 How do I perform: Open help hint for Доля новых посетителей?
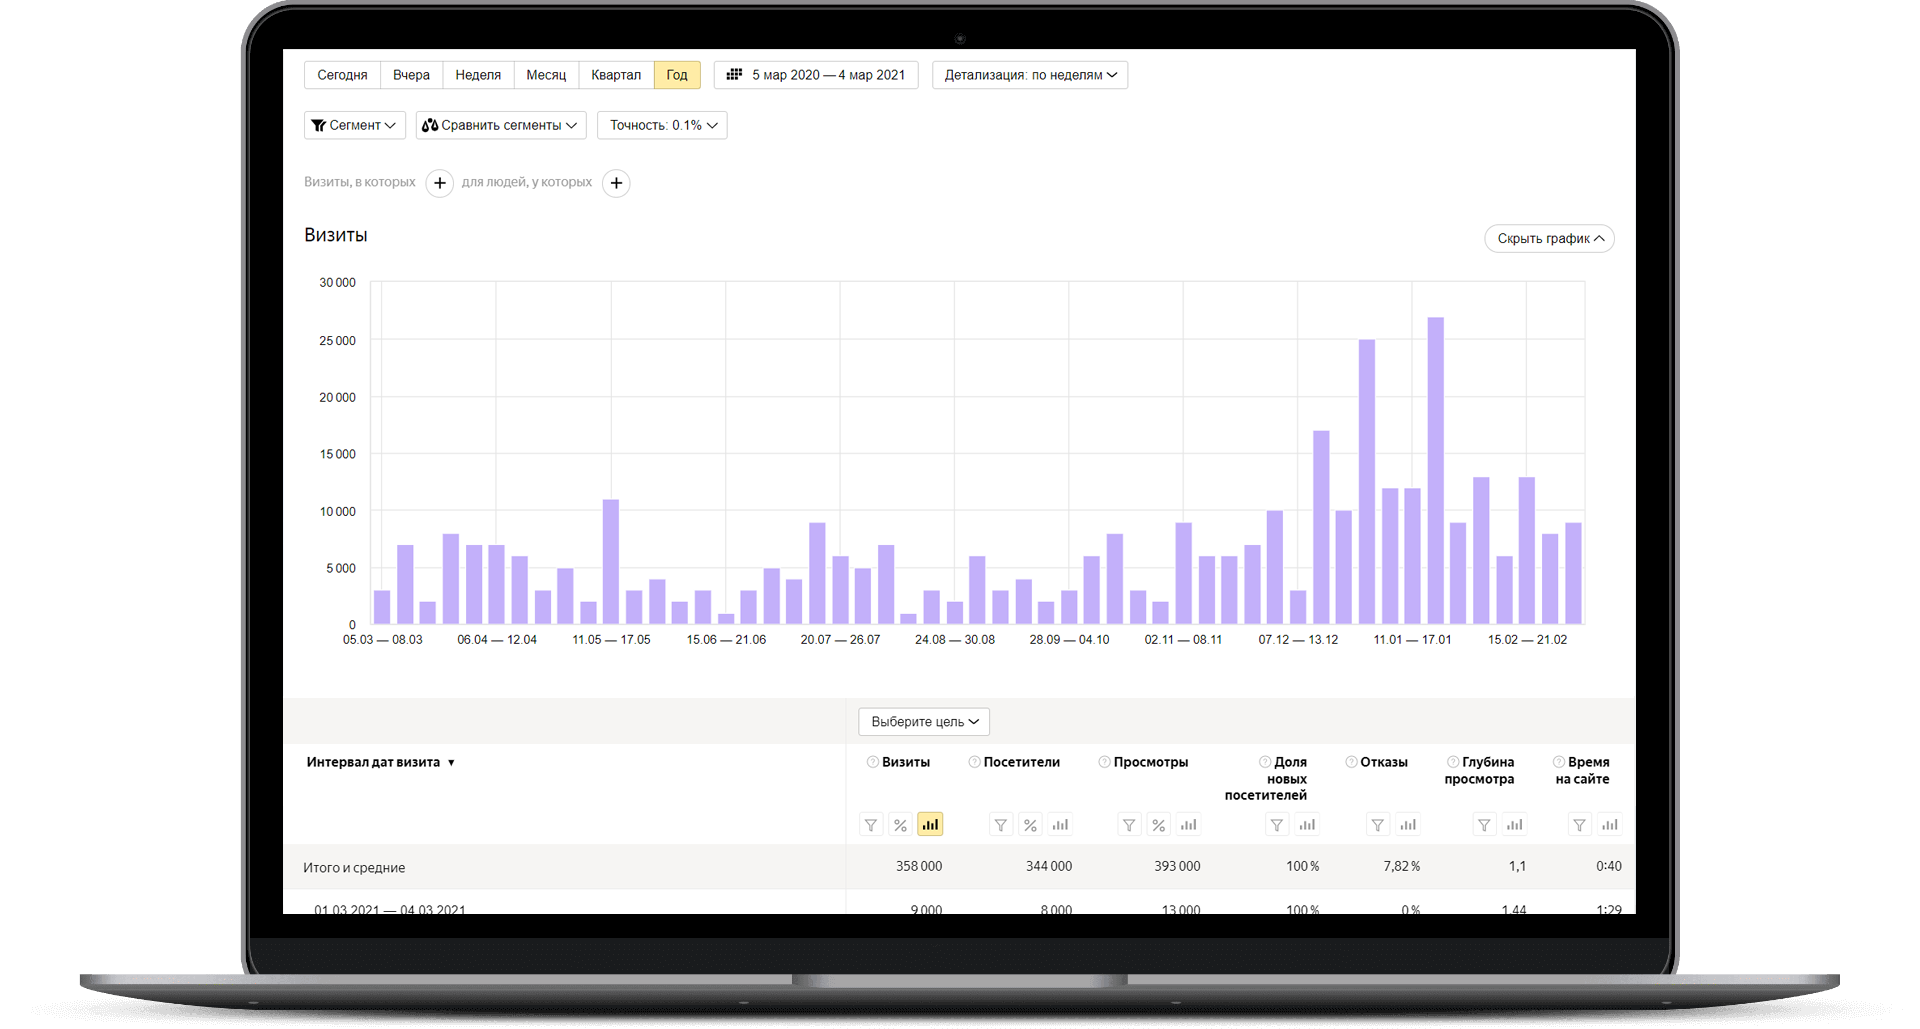click(1265, 762)
